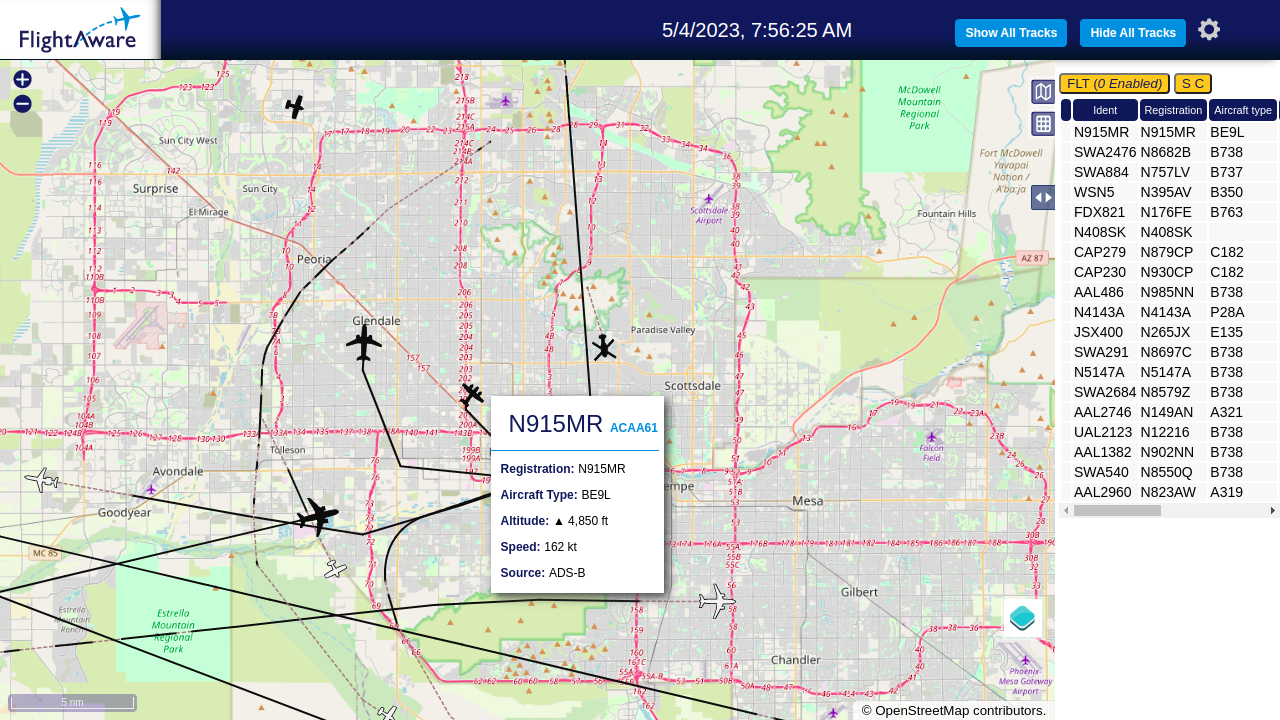Click the Falcon Field airport marker
The height and width of the screenshot is (720, 1280).
932,437
